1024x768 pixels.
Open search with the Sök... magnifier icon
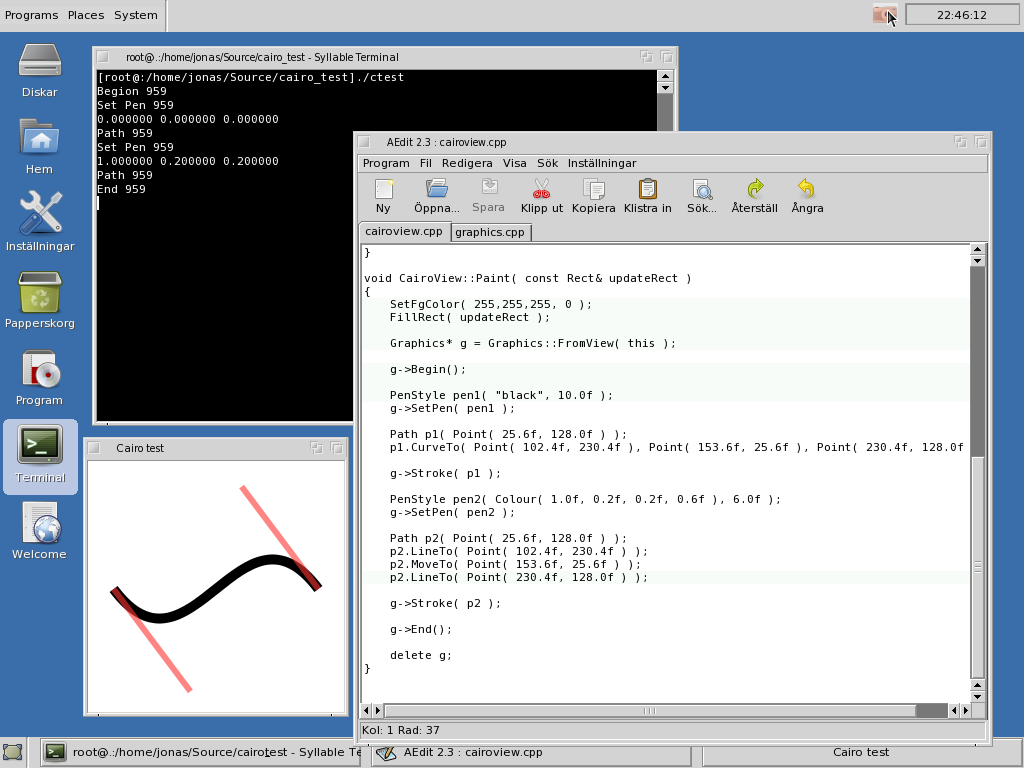tap(702, 189)
